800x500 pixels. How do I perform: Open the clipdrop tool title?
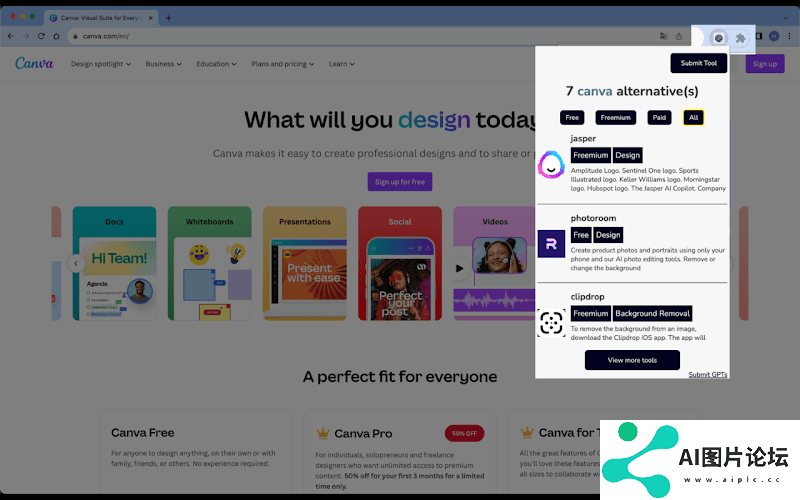click(x=587, y=296)
